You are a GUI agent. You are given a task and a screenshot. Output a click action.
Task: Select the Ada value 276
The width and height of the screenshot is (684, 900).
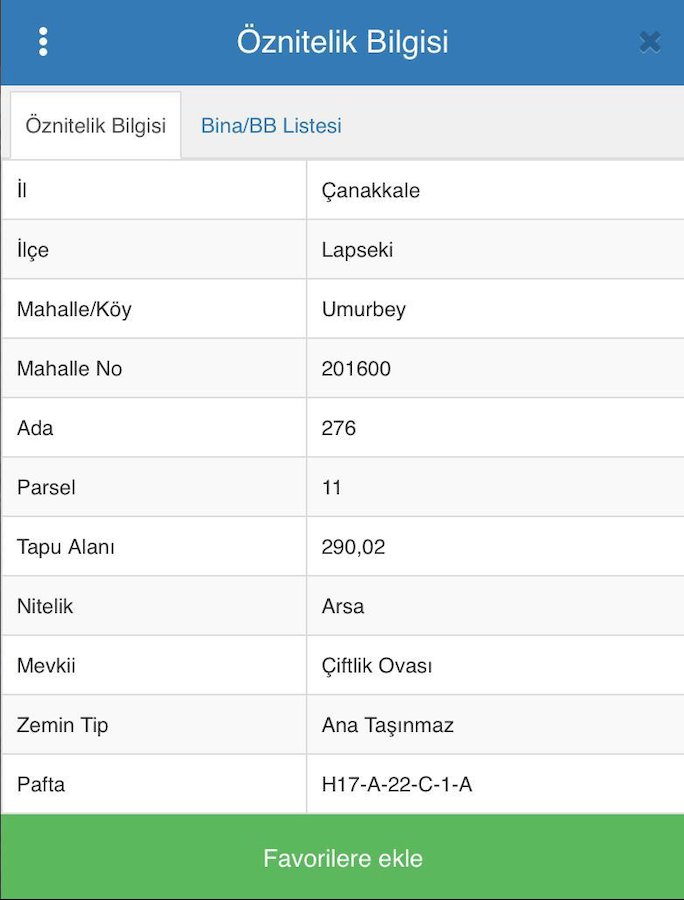339,428
